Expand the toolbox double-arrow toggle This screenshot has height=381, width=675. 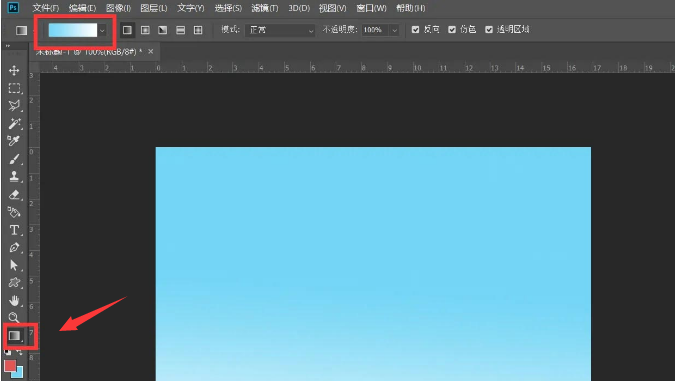click(x=8, y=46)
